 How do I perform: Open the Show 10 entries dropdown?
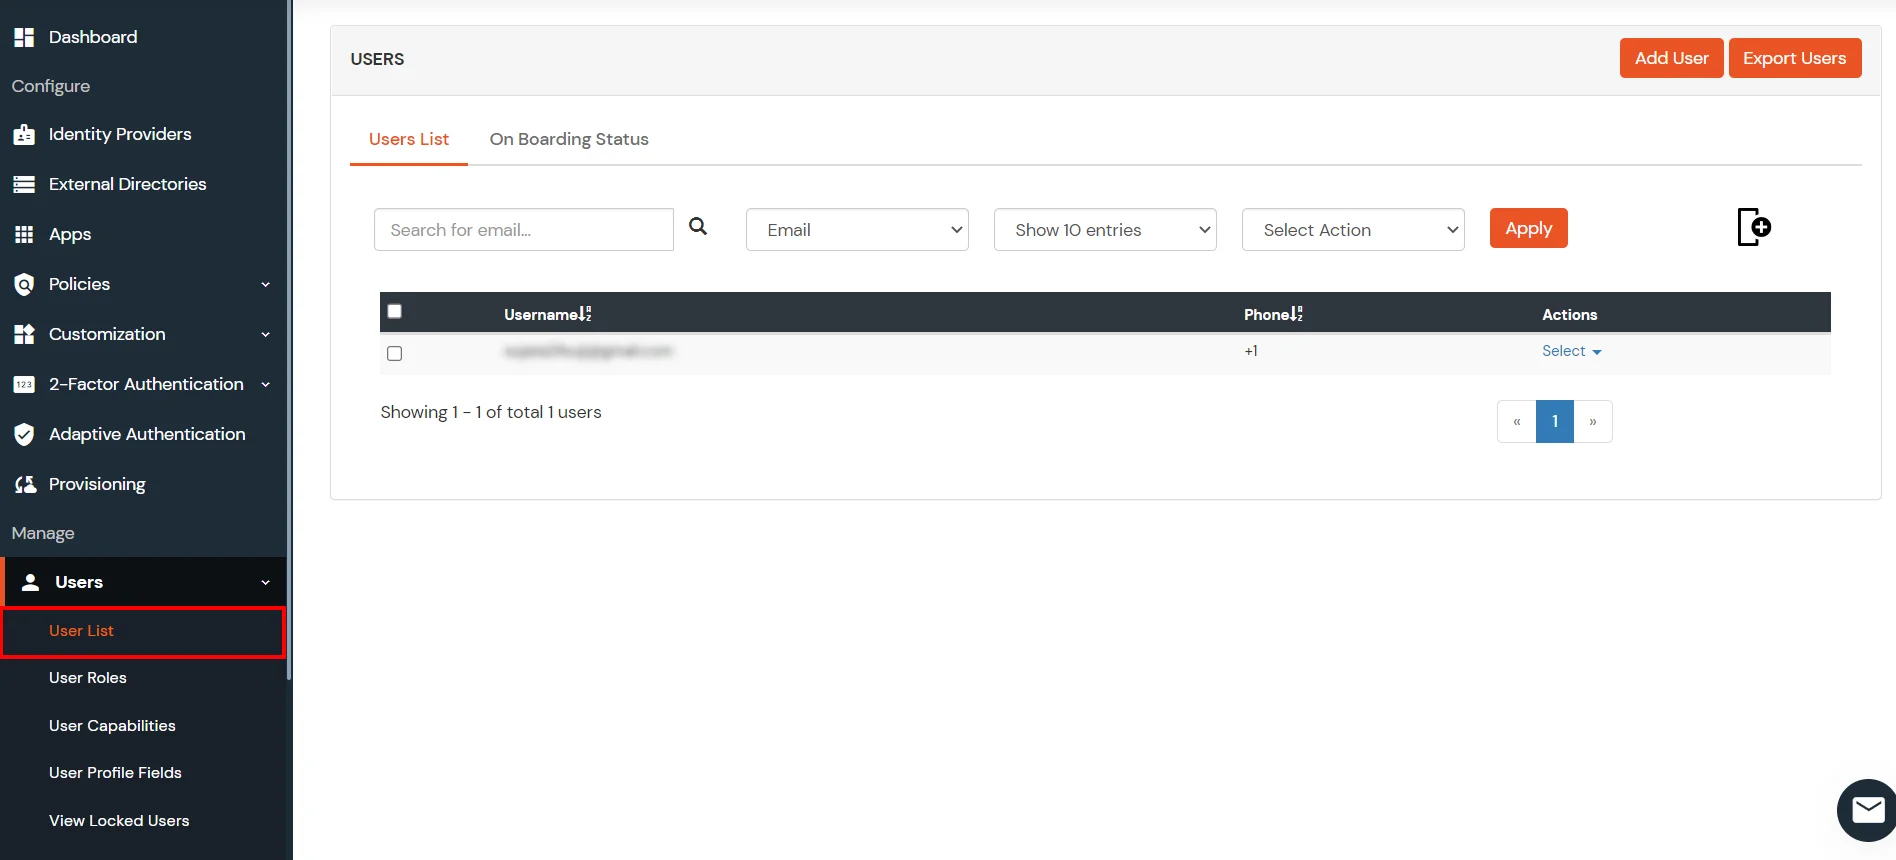coord(1105,229)
